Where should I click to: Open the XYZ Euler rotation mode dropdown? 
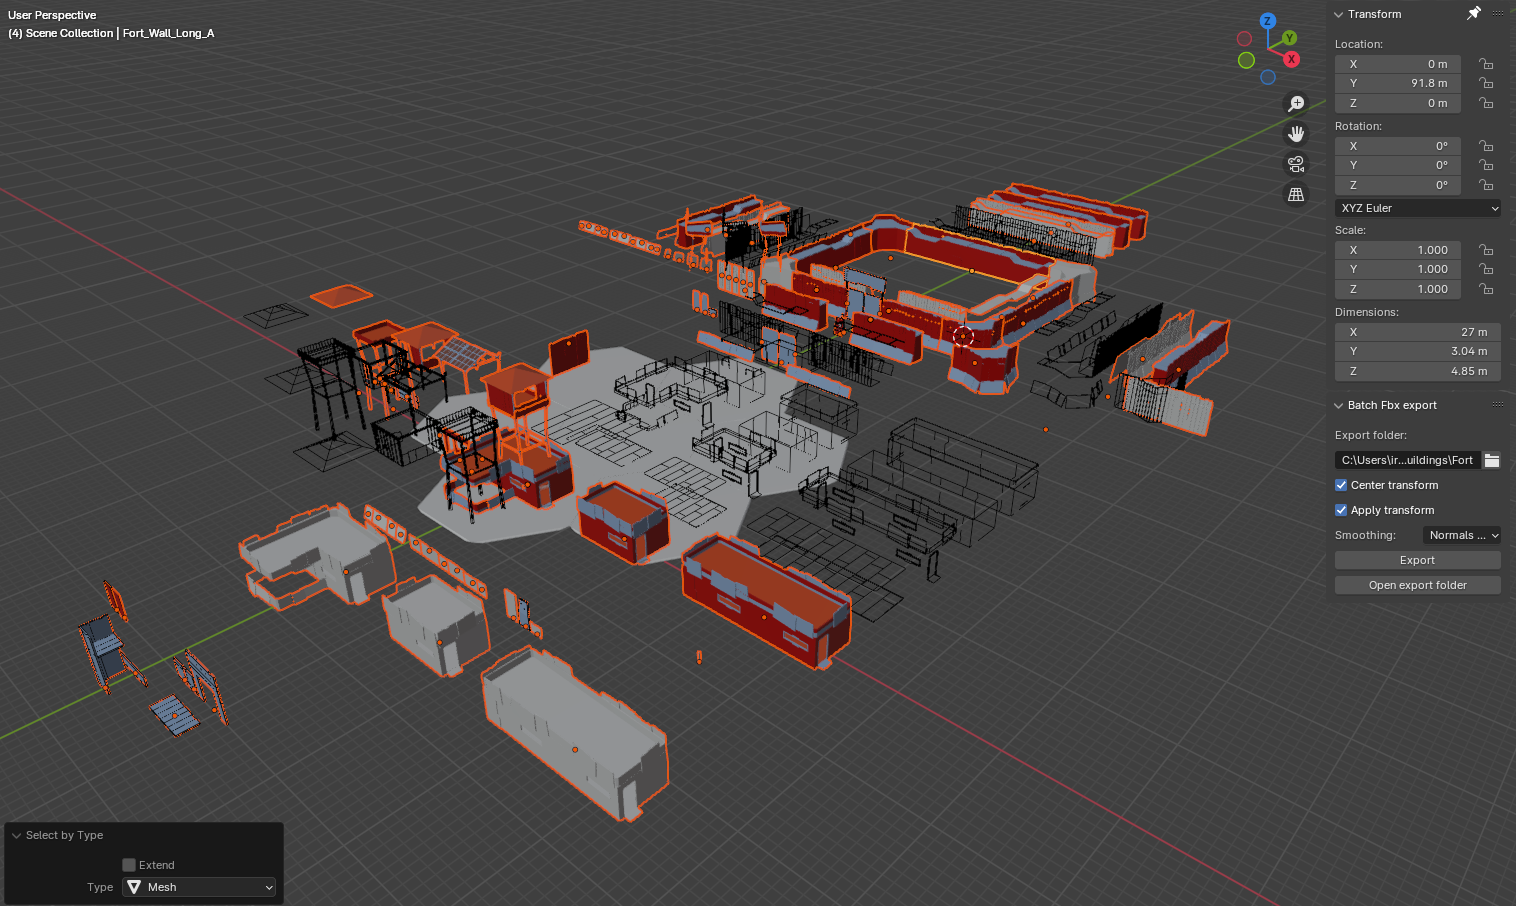tap(1417, 208)
